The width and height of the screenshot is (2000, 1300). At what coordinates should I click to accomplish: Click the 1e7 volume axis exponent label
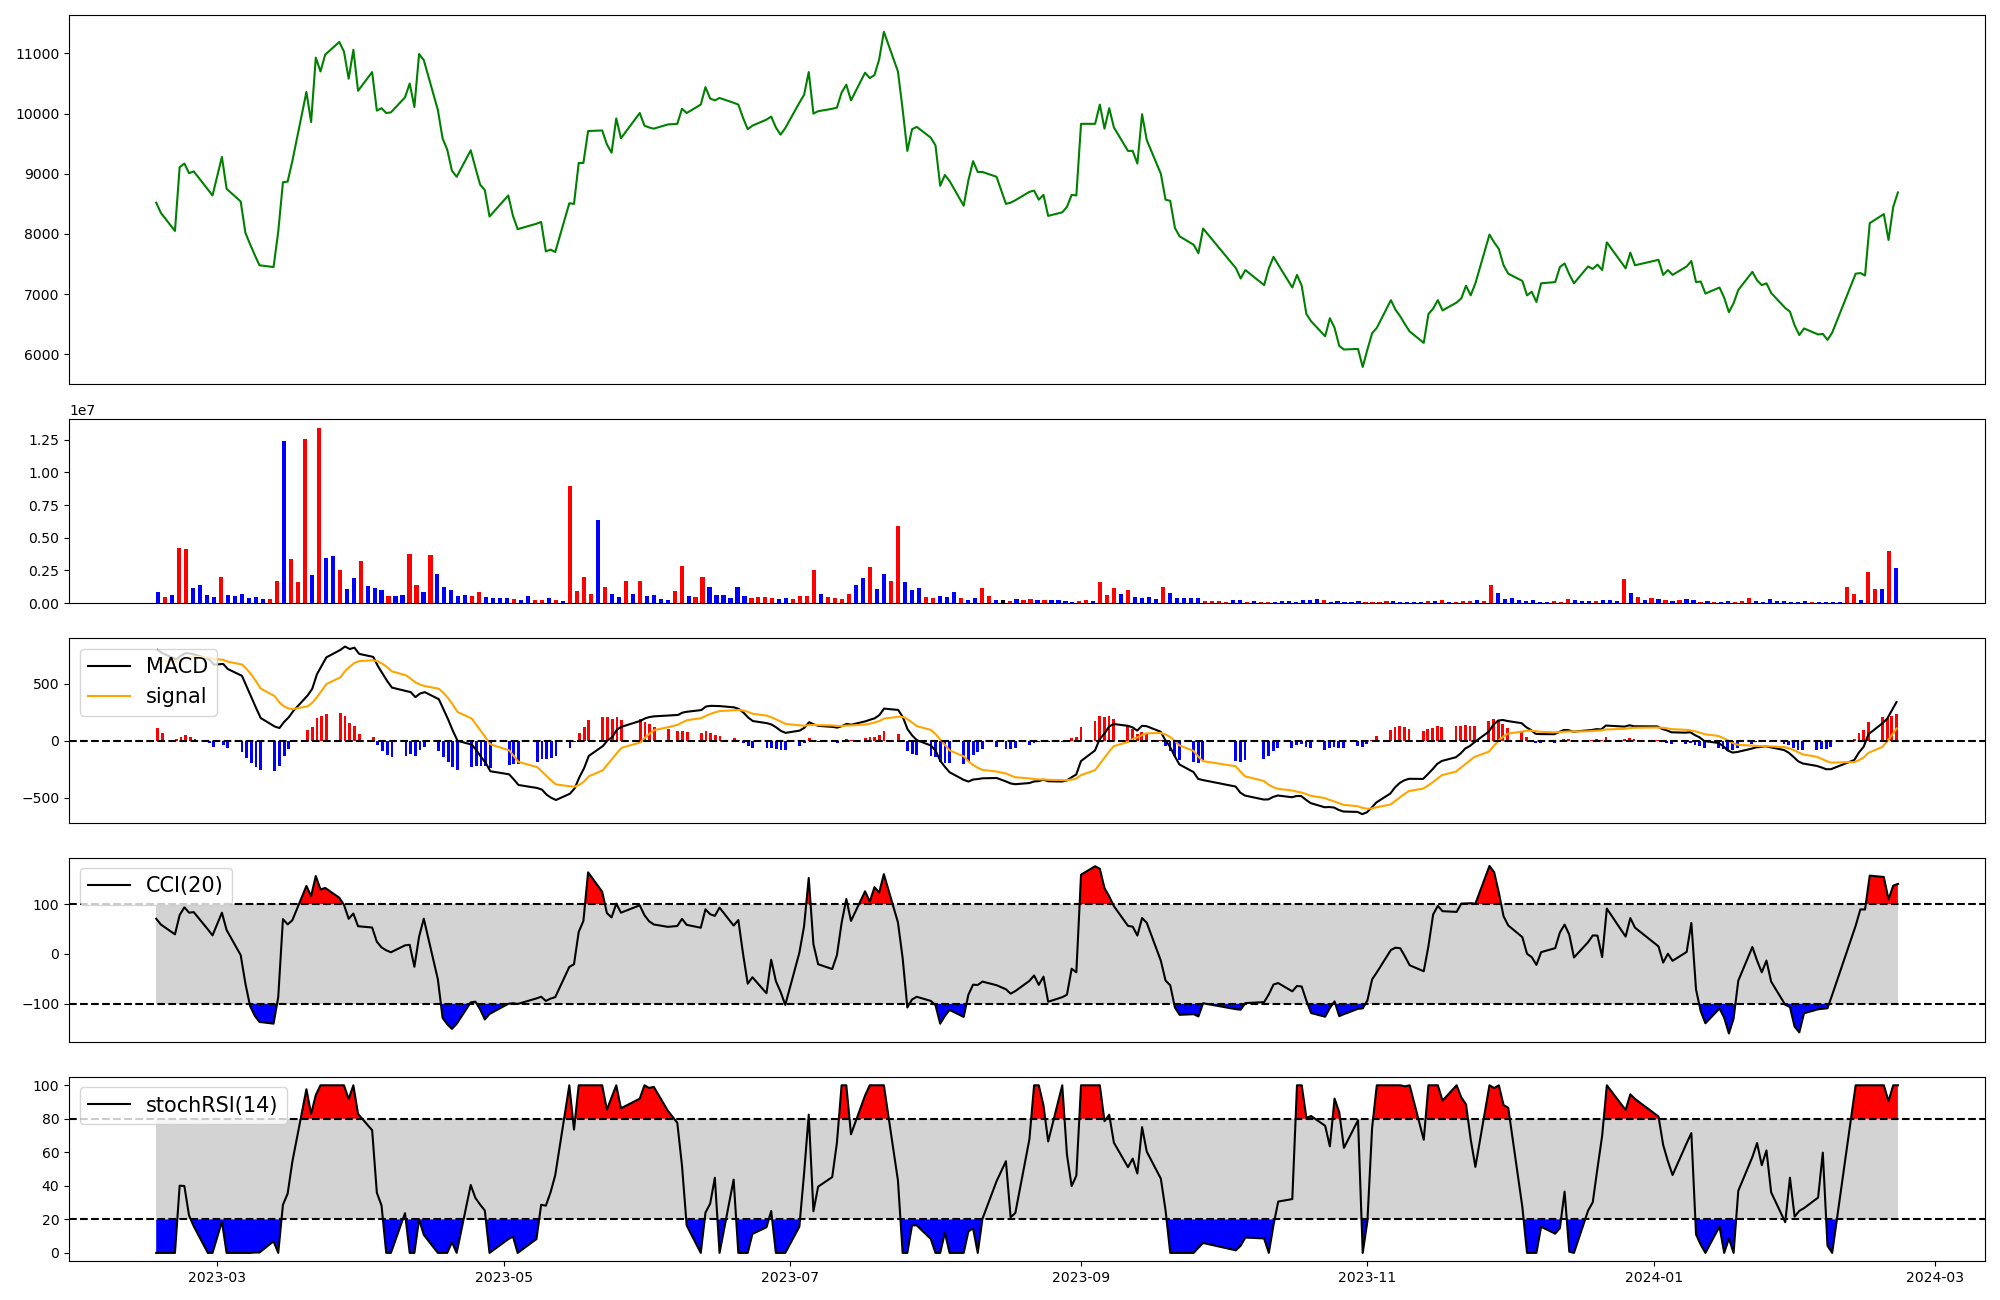pyautogui.click(x=82, y=410)
